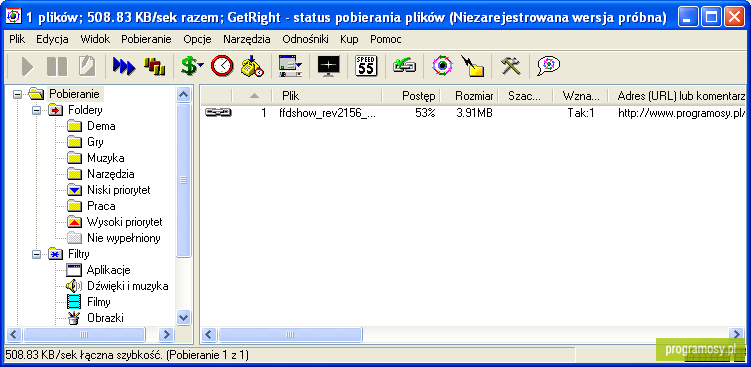
Task: Click the red-yellow stacked blocks icon
Action: tap(155, 66)
